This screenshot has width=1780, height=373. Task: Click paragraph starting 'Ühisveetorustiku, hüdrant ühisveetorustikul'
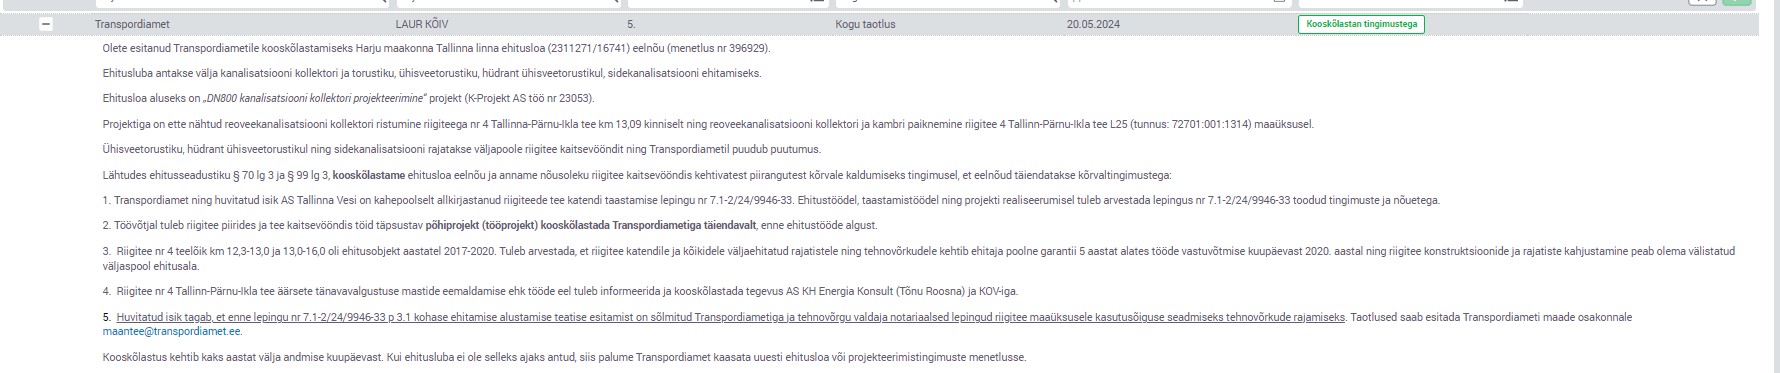tap(461, 149)
